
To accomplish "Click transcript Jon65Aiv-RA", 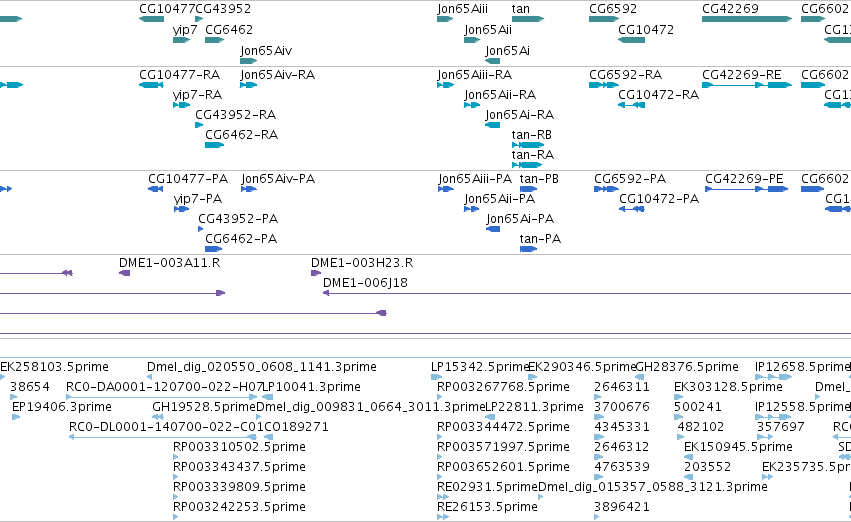I will 277,75.
